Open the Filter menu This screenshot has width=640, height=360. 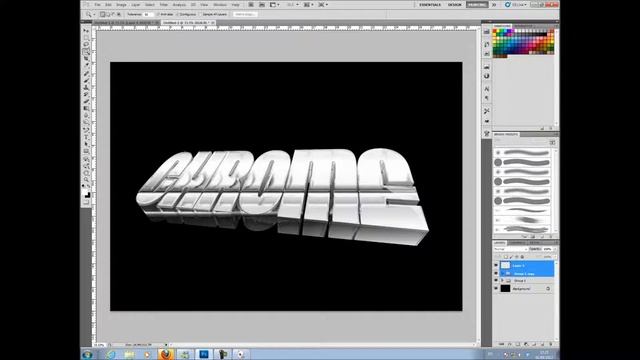click(x=164, y=4)
